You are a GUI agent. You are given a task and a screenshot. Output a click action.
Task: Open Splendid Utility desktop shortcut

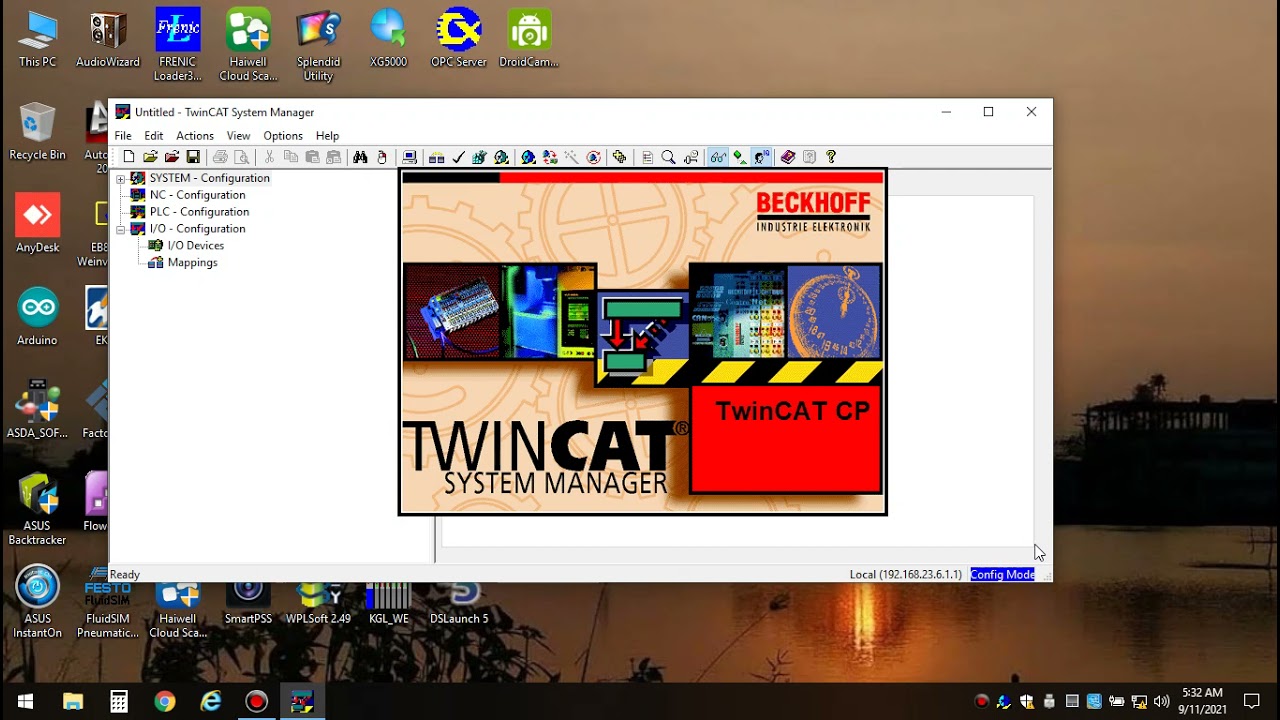tap(318, 45)
